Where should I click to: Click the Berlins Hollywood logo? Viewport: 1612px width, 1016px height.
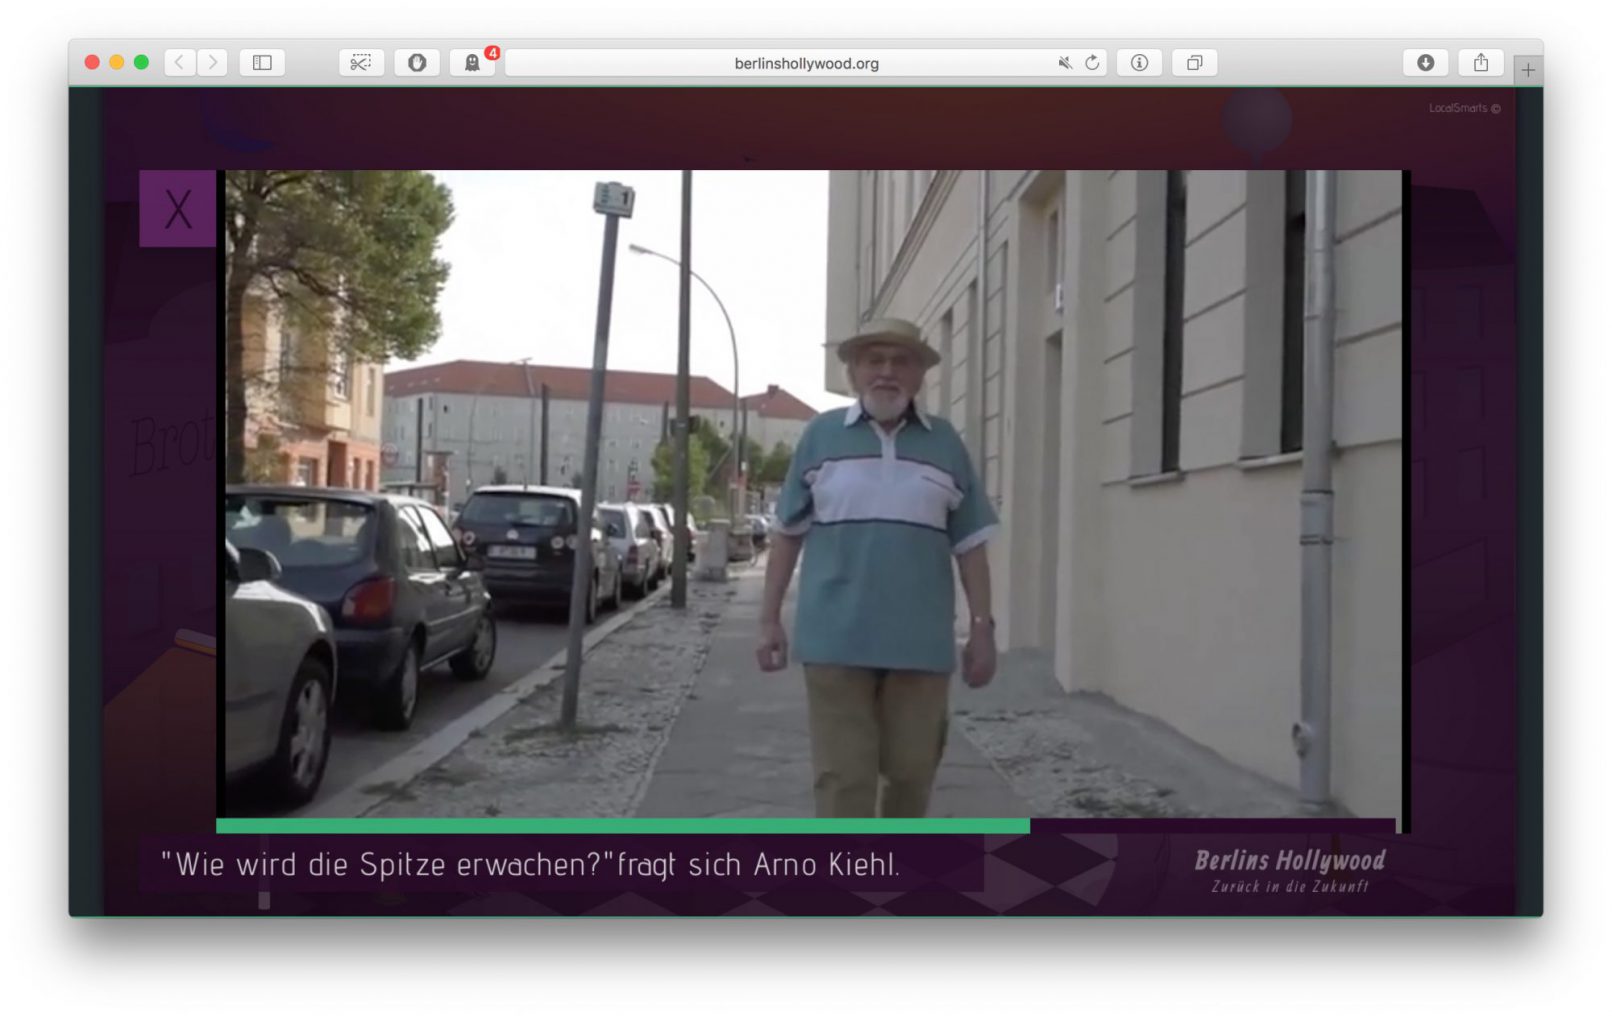click(x=1289, y=870)
